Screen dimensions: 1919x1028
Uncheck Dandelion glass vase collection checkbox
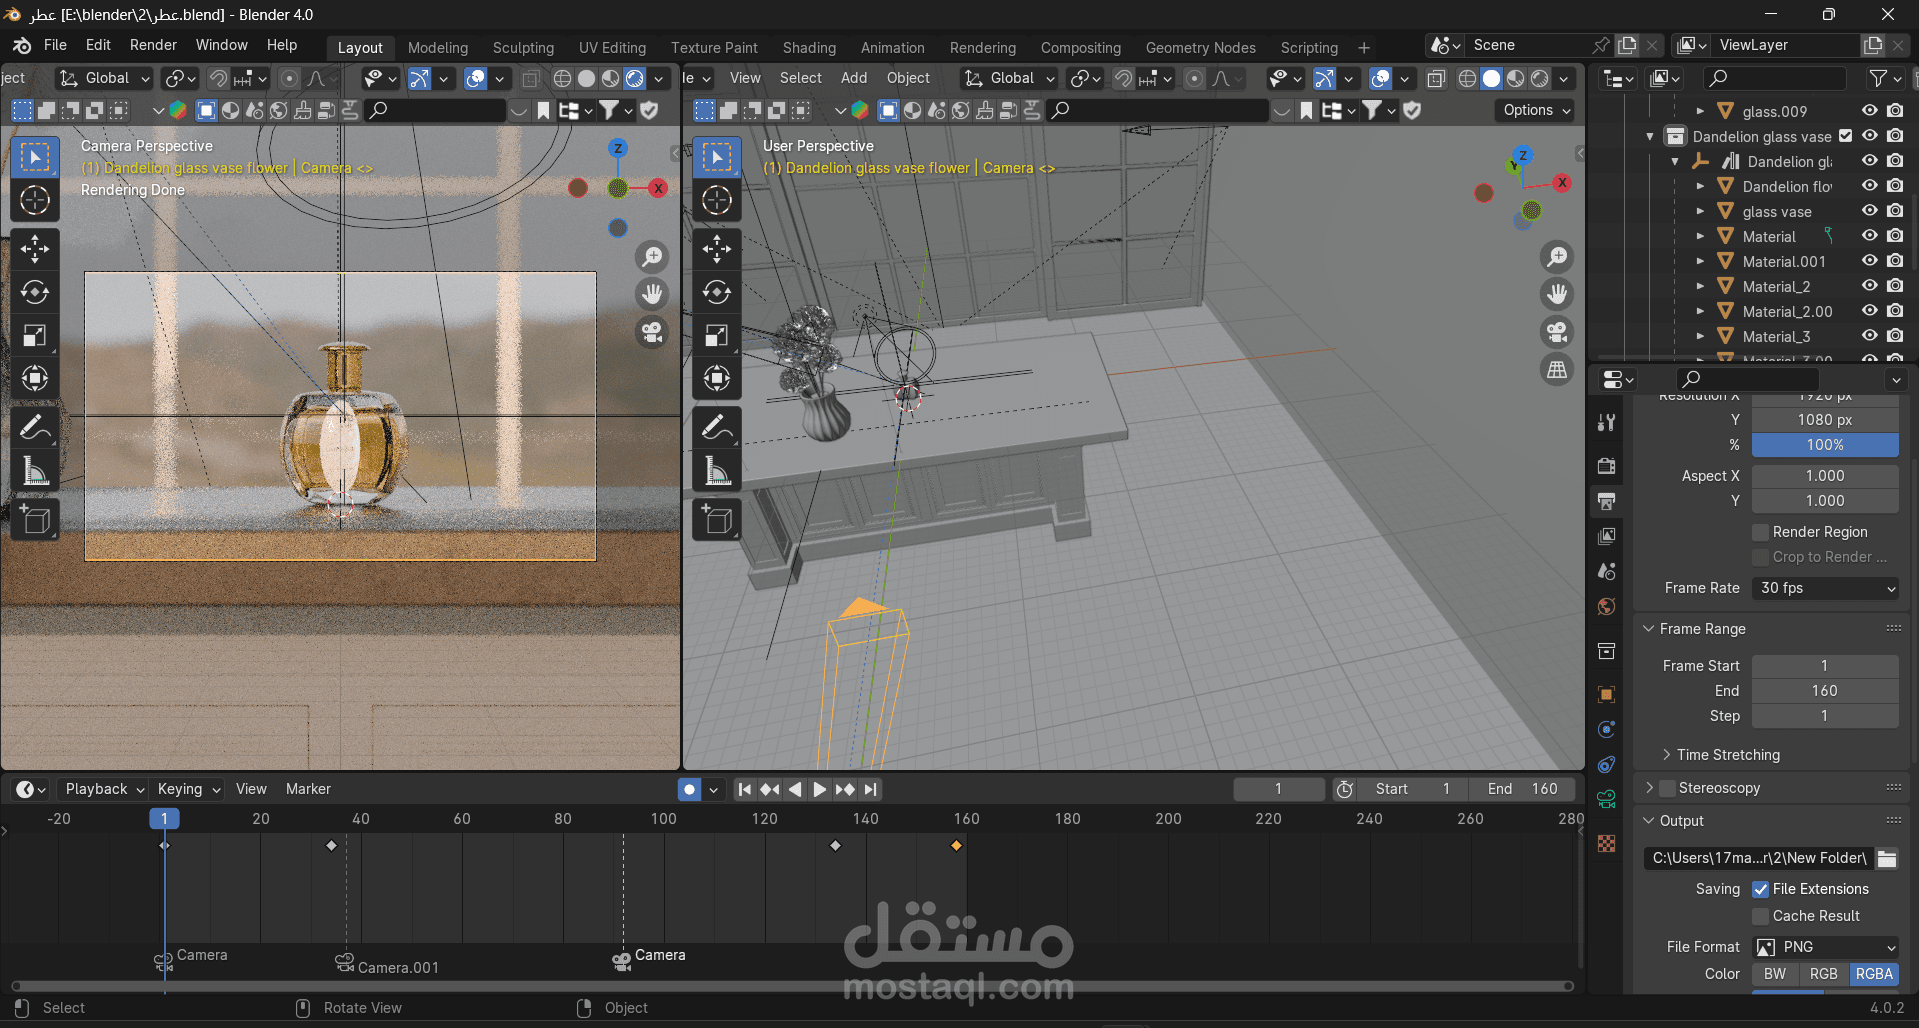[1846, 136]
